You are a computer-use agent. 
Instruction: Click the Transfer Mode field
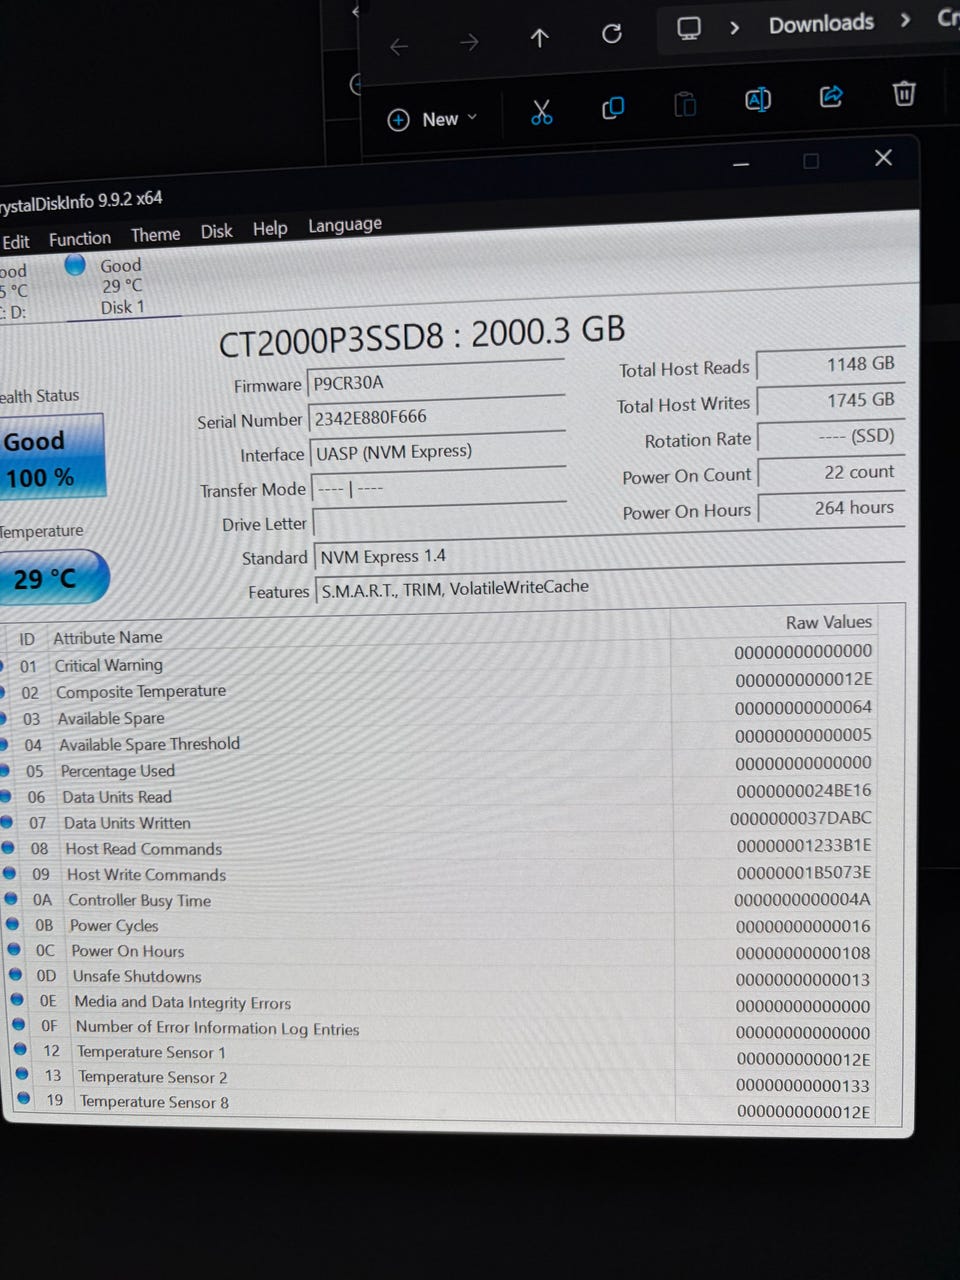coord(439,487)
